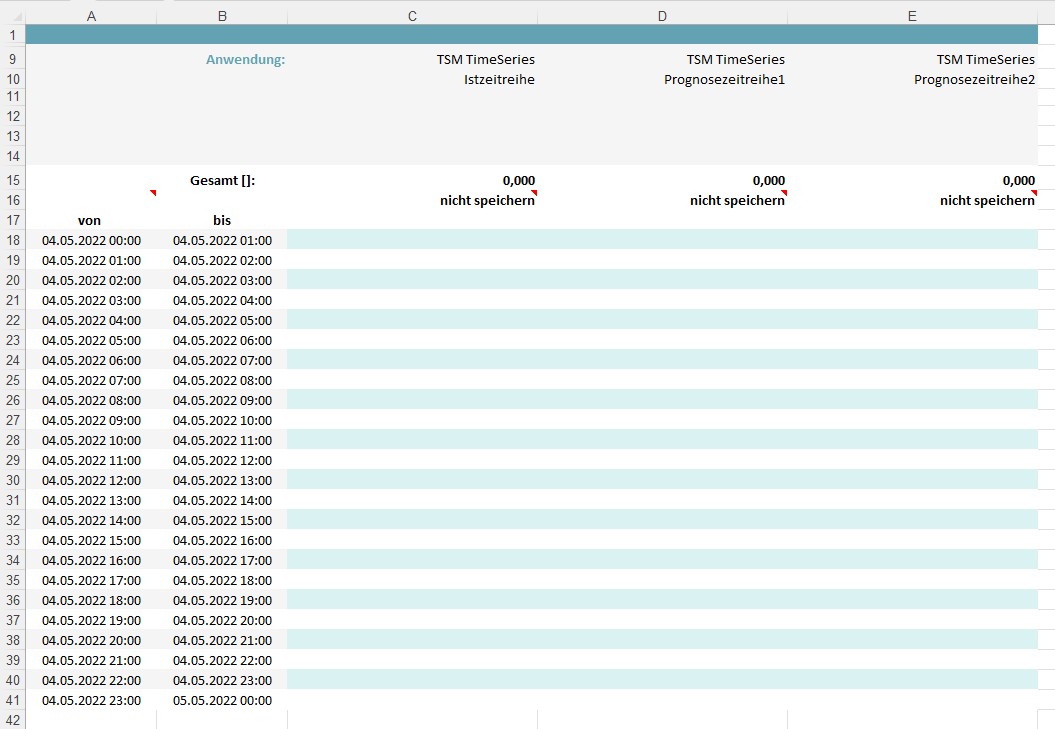Select entire column A via header
1055x729 pixels.
[x=92, y=16]
